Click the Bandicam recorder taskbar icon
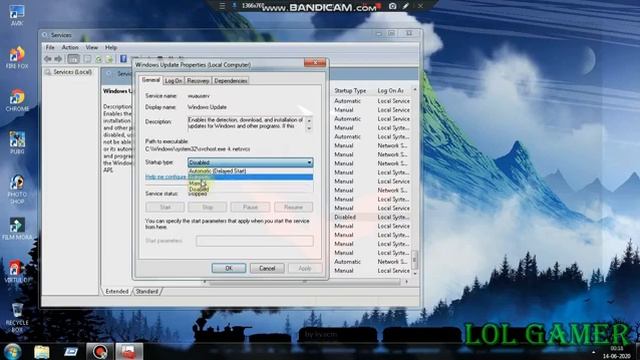Viewport: 640px width, 360px height. pyautogui.click(x=100, y=352)
